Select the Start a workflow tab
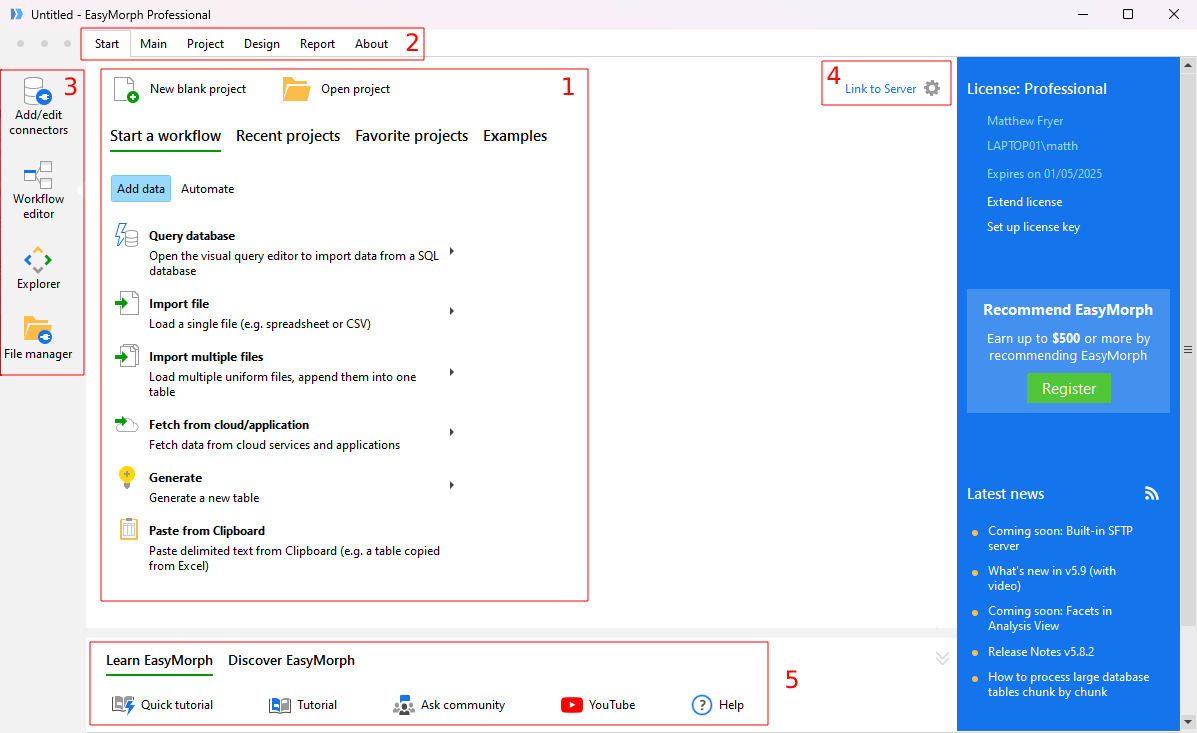 click(x=166, y=136)
